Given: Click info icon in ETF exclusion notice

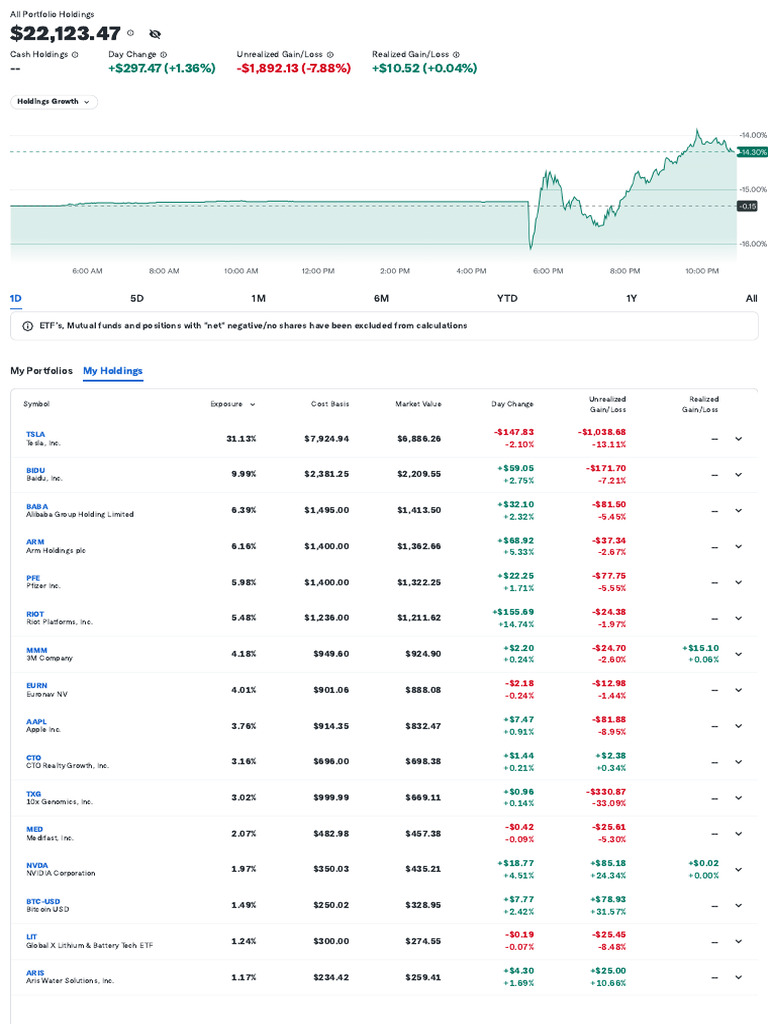Looking at the screenshot, I should [x=27, y=326].
